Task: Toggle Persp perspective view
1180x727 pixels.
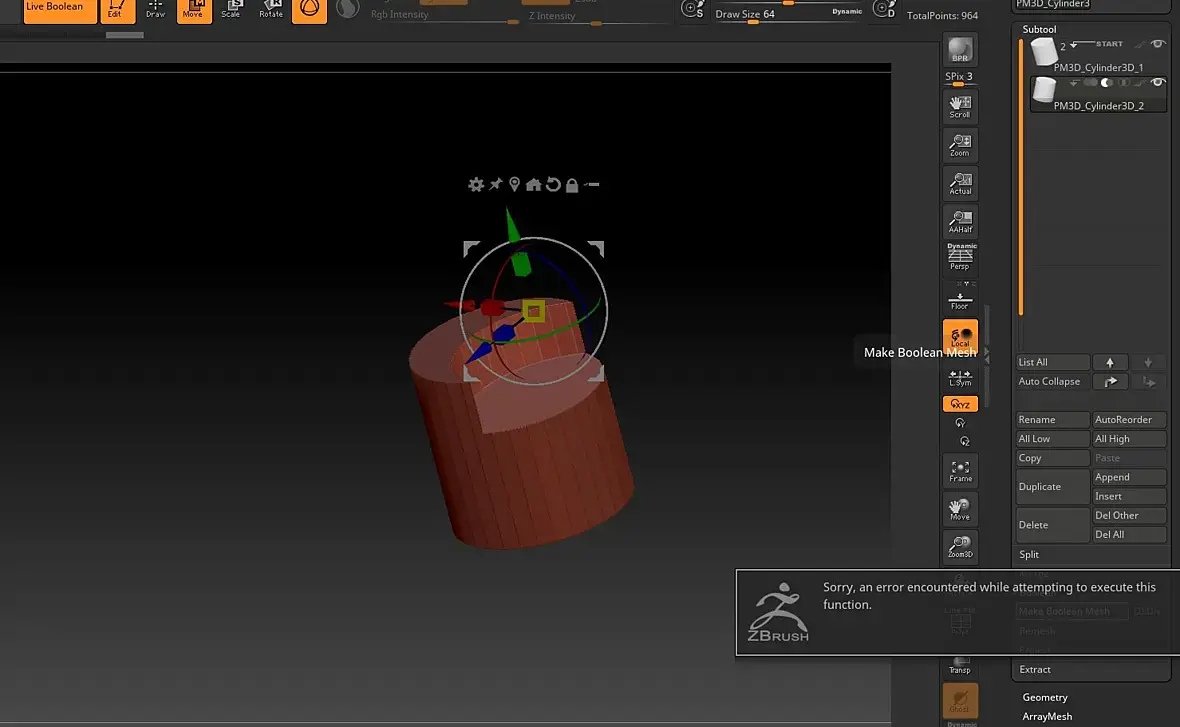Action: [x=961, y=259]
